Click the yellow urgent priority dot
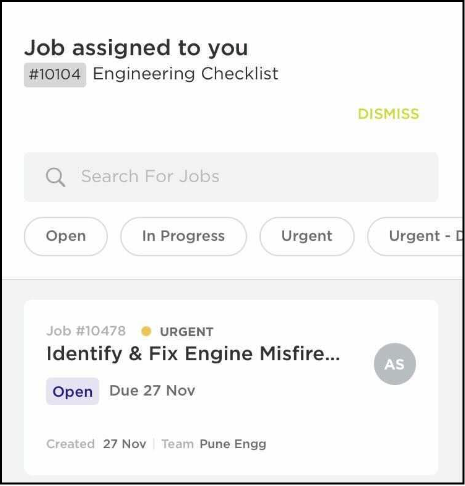 click(x=146, y=331)
